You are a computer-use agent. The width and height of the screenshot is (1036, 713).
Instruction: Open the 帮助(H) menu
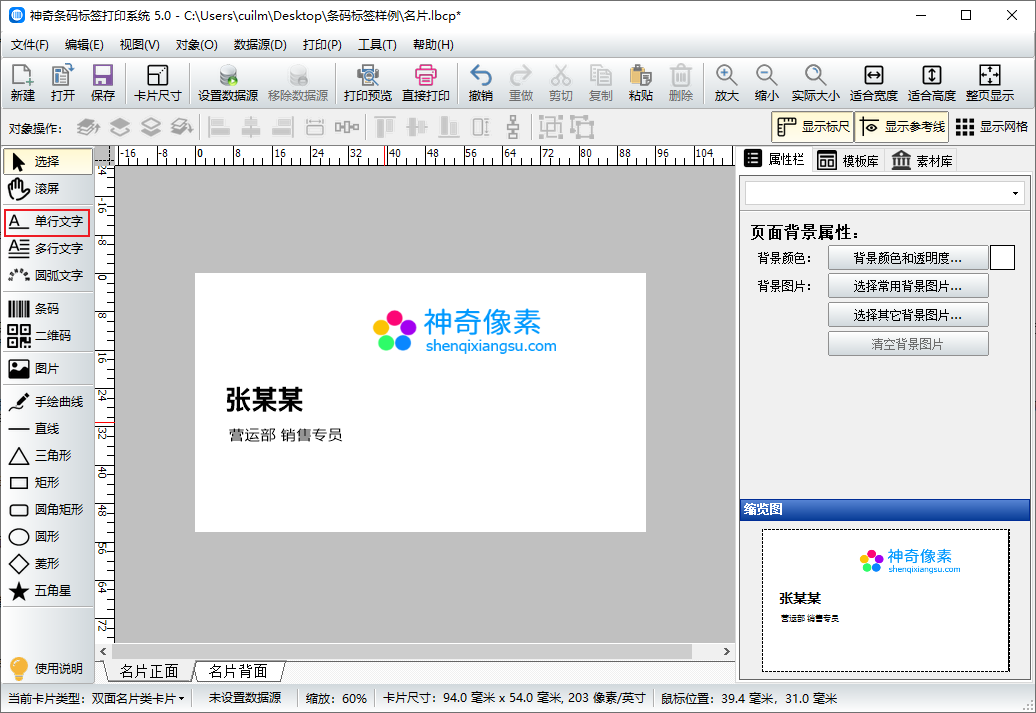click(433, 45)
